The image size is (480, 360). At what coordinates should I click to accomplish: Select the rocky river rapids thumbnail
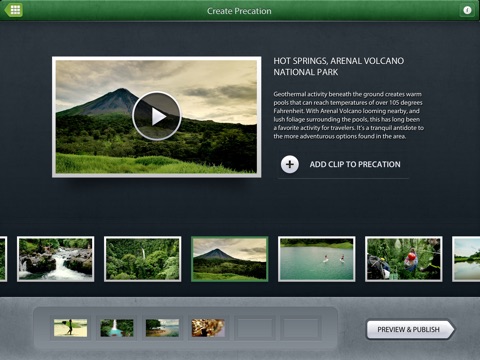[56, 259]
